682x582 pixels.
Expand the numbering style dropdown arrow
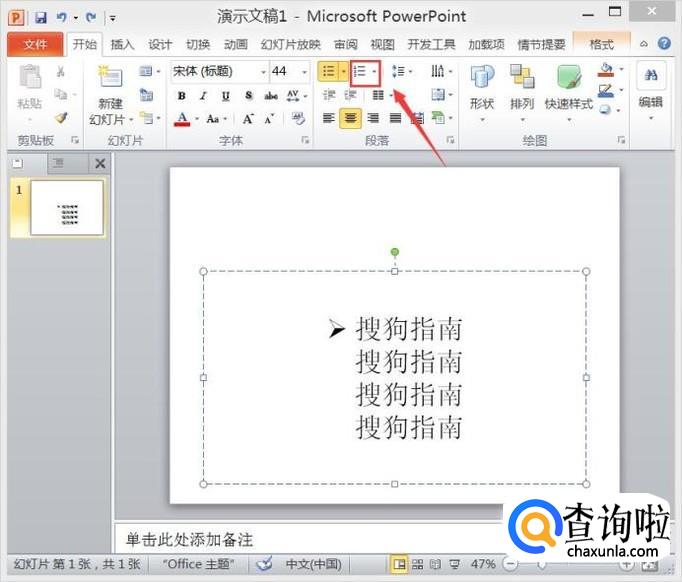point(374,71)
